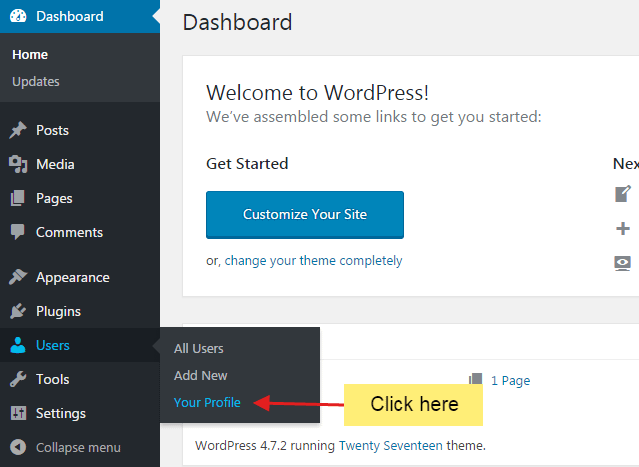
Task: Click the edit pencil icon under Next Steps
Action: pos(623,194)
